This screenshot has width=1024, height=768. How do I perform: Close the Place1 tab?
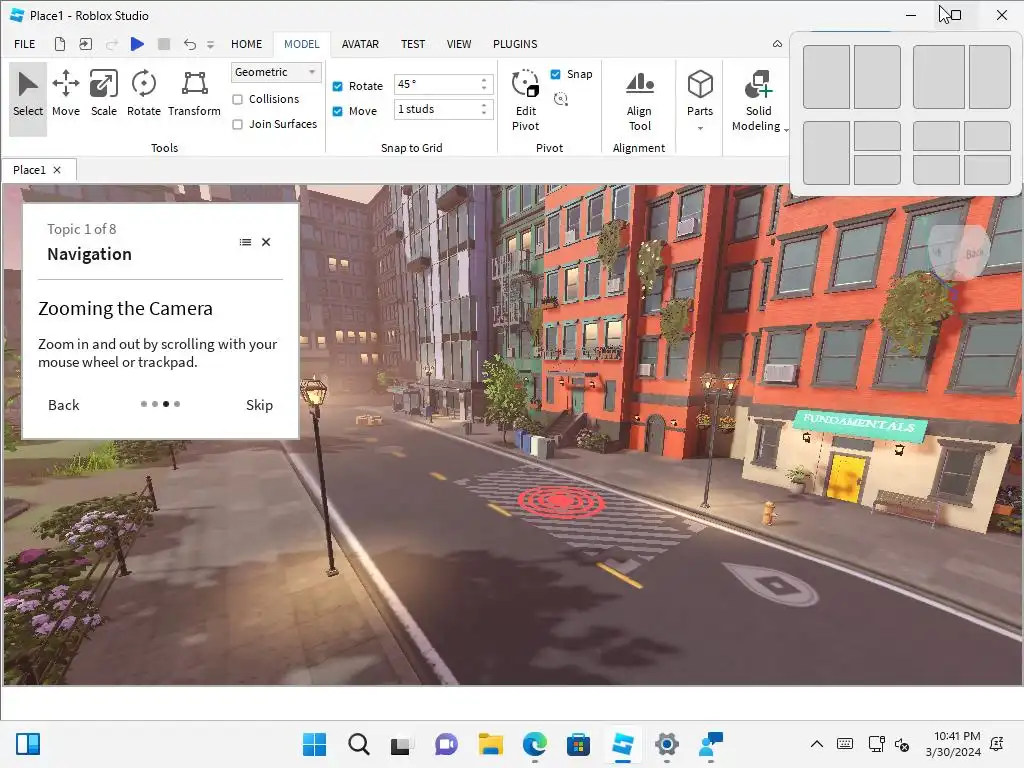[57, 170]
